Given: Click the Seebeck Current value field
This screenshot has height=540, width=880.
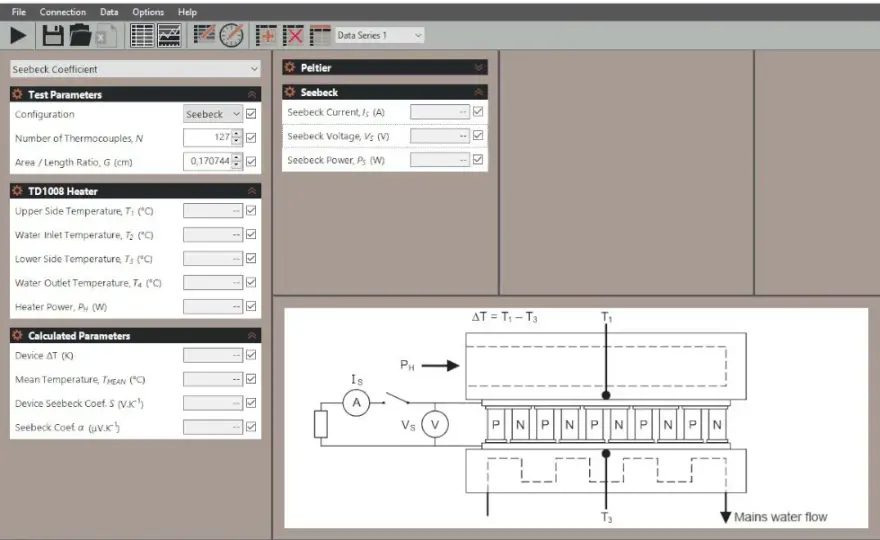Looking at the screenshot, I should (439, 111).
